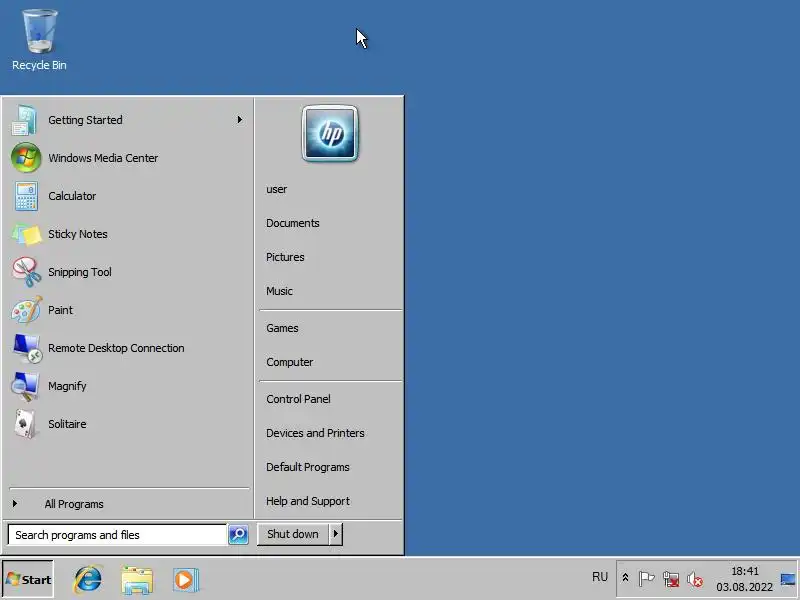Open the Recycle Bin desktop icon
800x600 pixels.
tap(39, 40)
